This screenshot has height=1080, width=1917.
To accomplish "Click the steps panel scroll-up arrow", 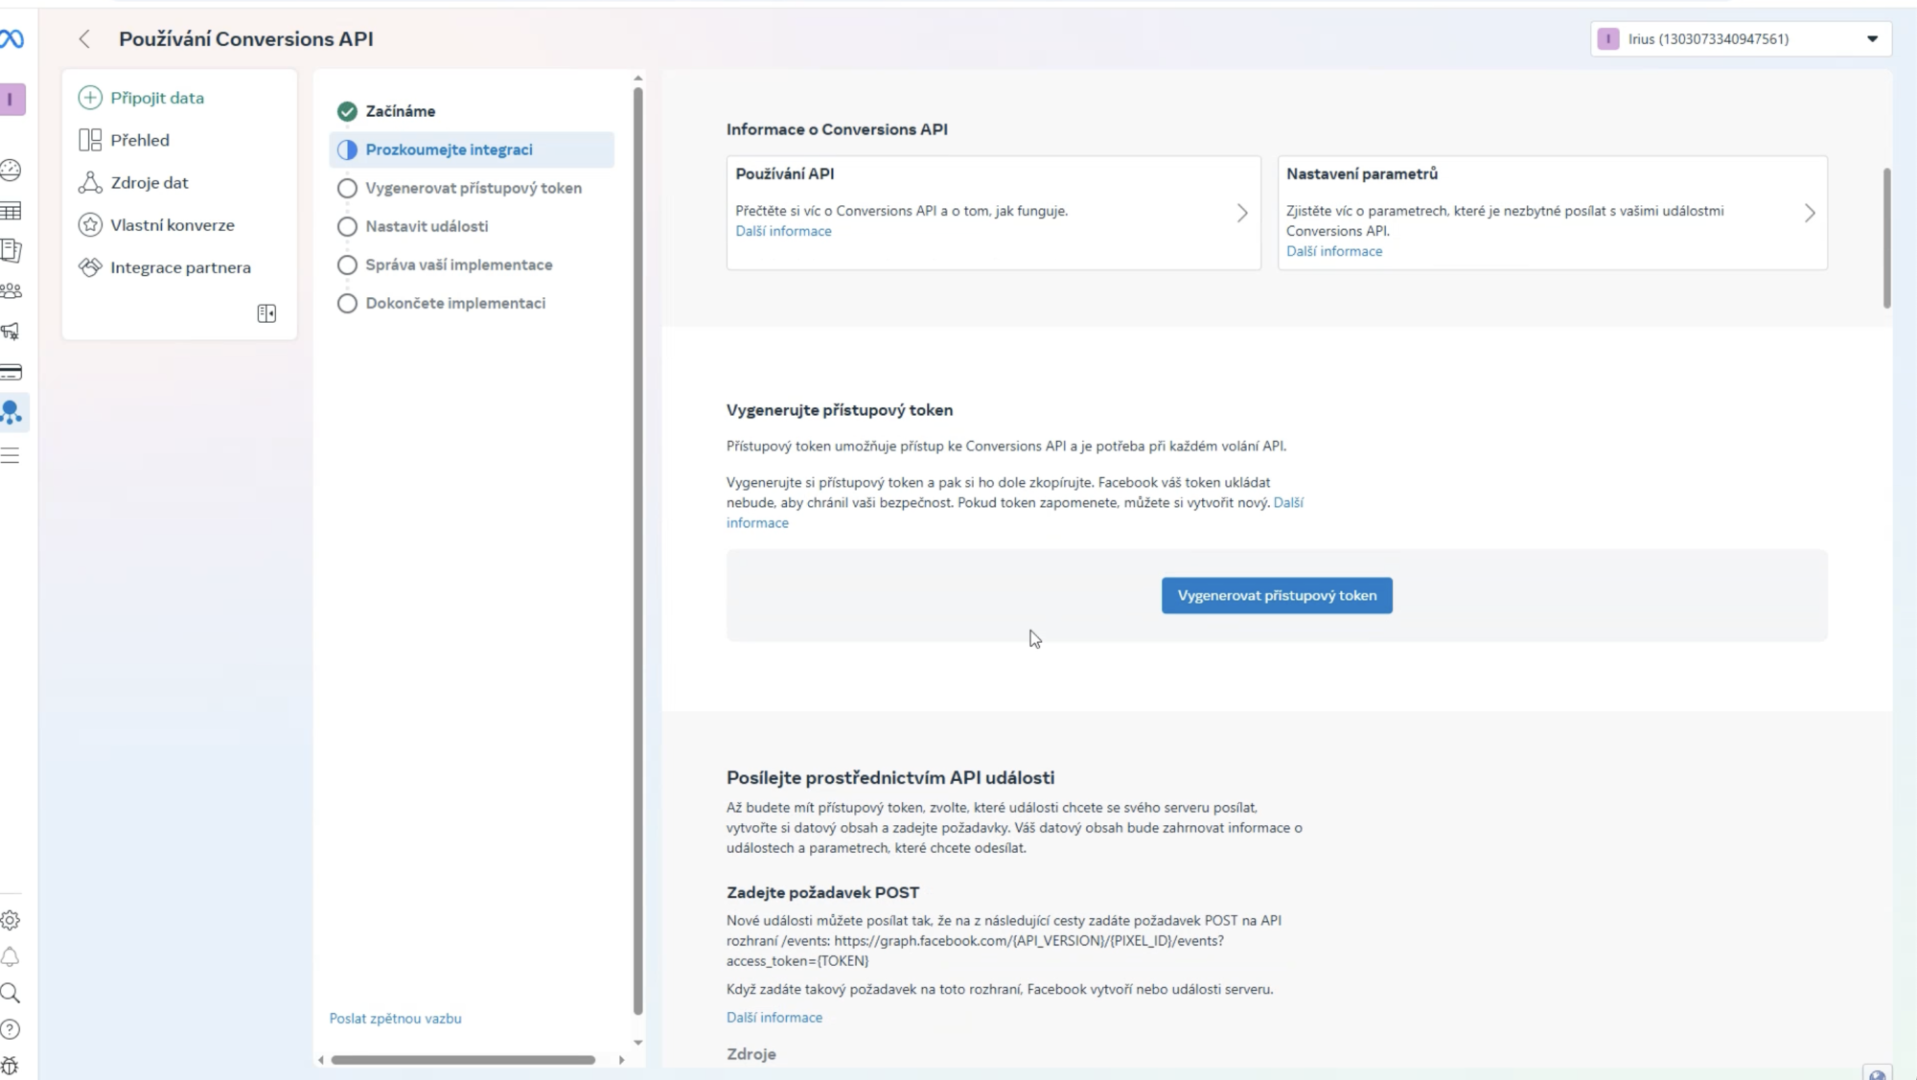I will pyautogui.click(x=638, y=78).
